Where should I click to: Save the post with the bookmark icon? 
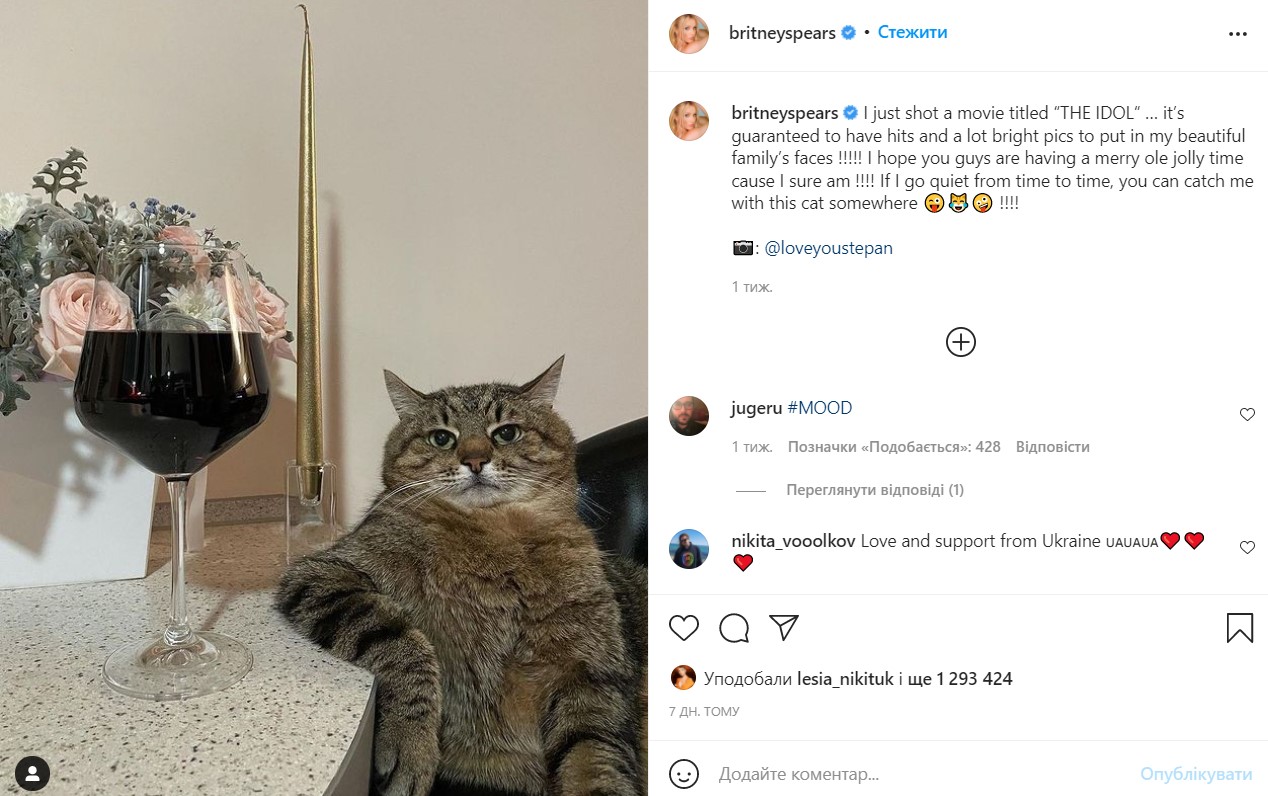pyautogui.click(x=1240, y=628)
